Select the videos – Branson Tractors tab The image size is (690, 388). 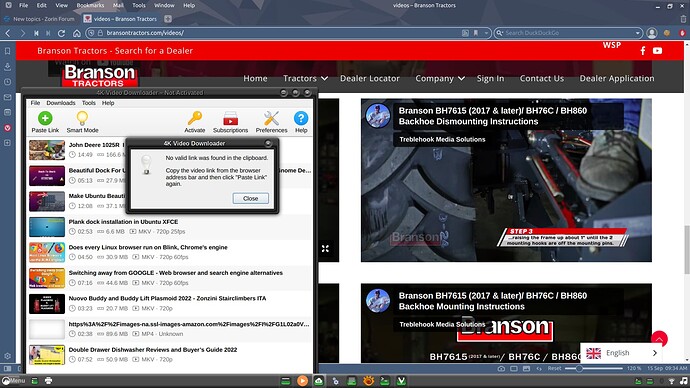[121, 19]
